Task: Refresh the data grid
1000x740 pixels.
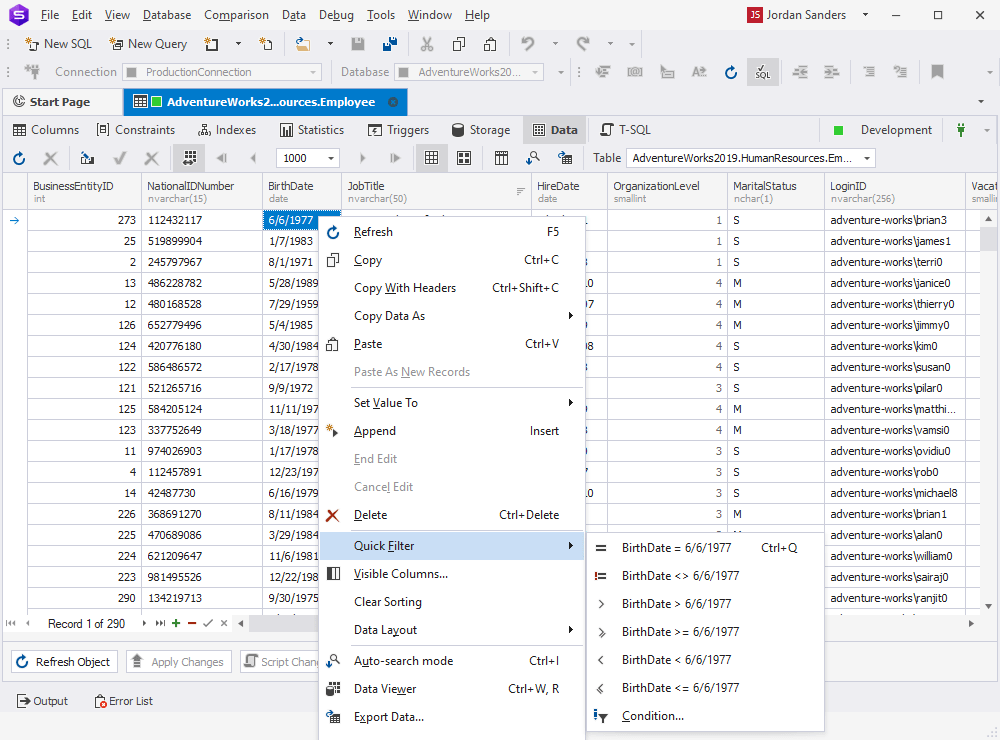Action: (18, 158)
